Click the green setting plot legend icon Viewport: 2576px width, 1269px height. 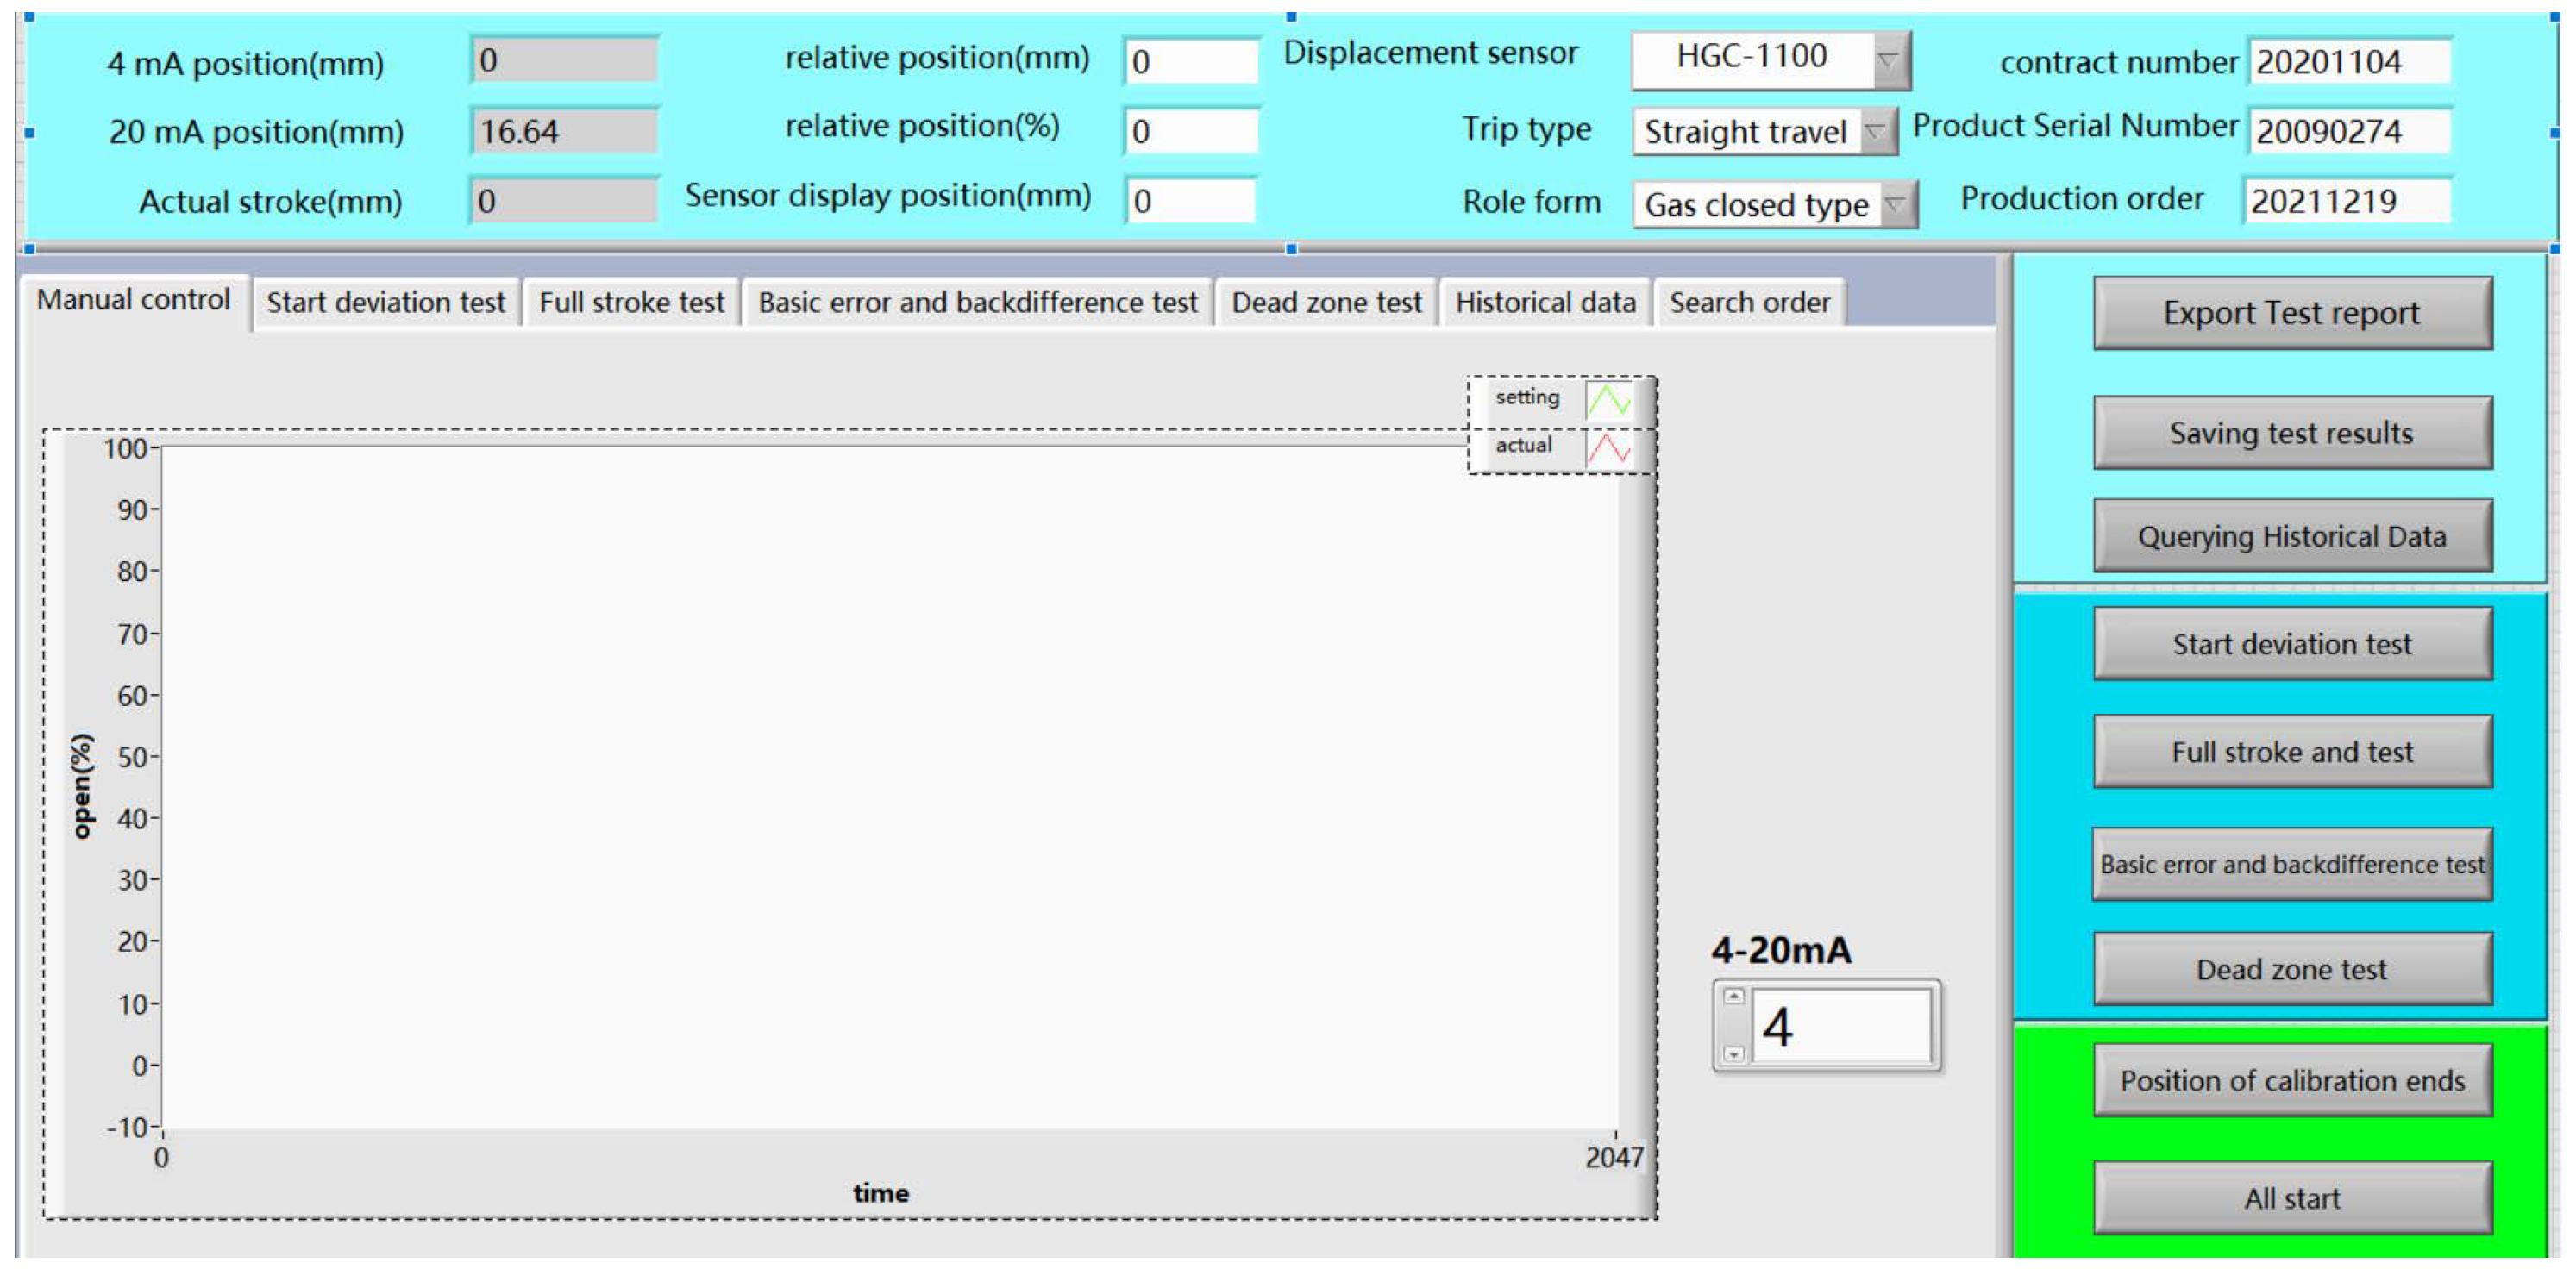pyautogui.click(x=1608, y=401)
